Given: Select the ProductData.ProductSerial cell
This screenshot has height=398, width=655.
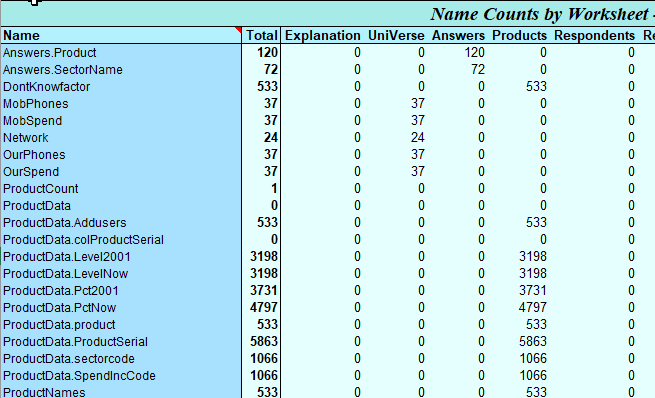Looking at the screenshot, I should (x=121, y=342).
